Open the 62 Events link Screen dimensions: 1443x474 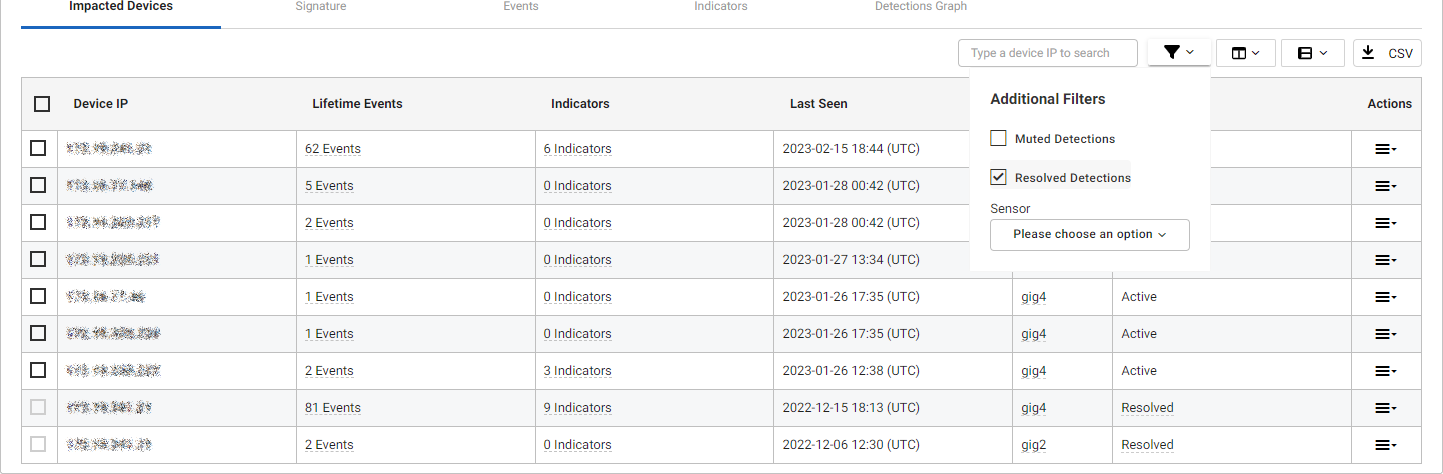(333, 149)
